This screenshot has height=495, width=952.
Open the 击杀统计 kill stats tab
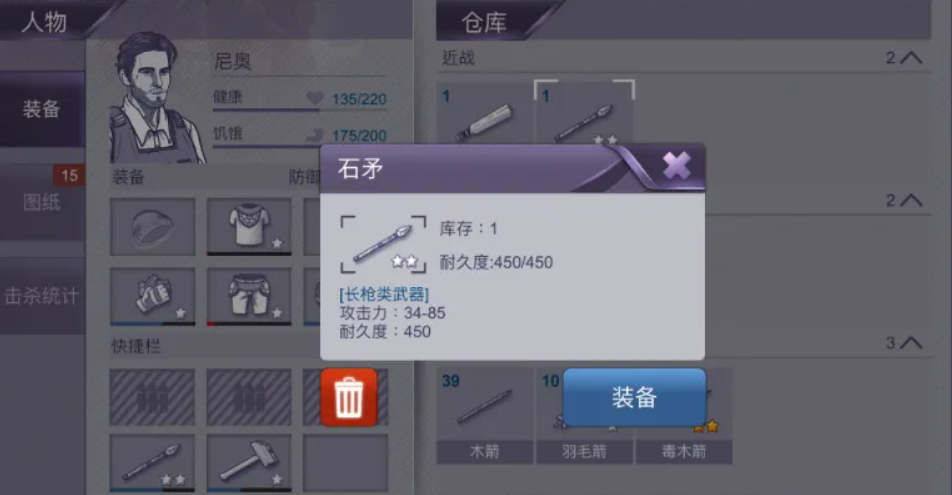pos(42,296)
